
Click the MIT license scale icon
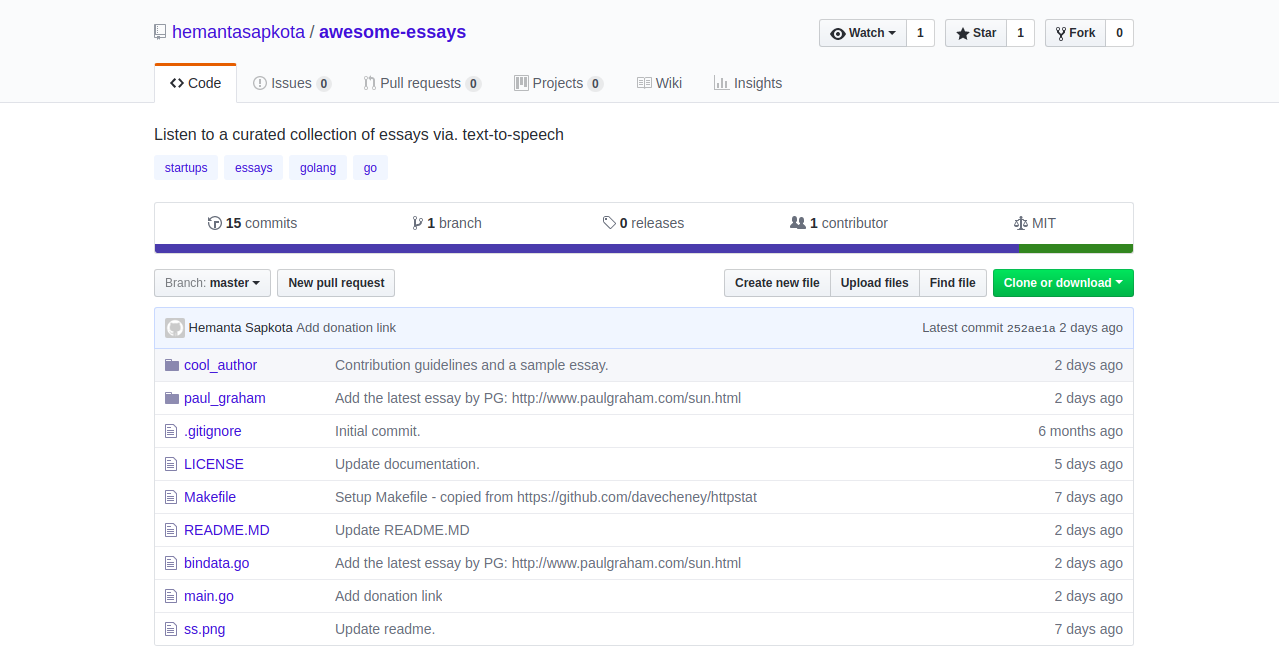(x=1020, y=223)
